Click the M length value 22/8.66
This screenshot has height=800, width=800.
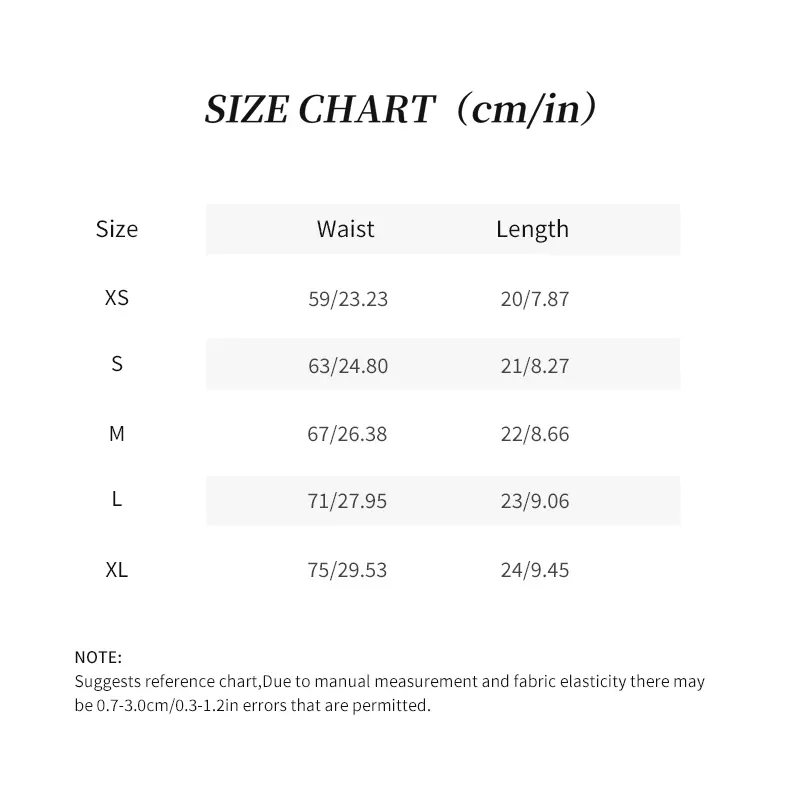(x=534, y=435)
